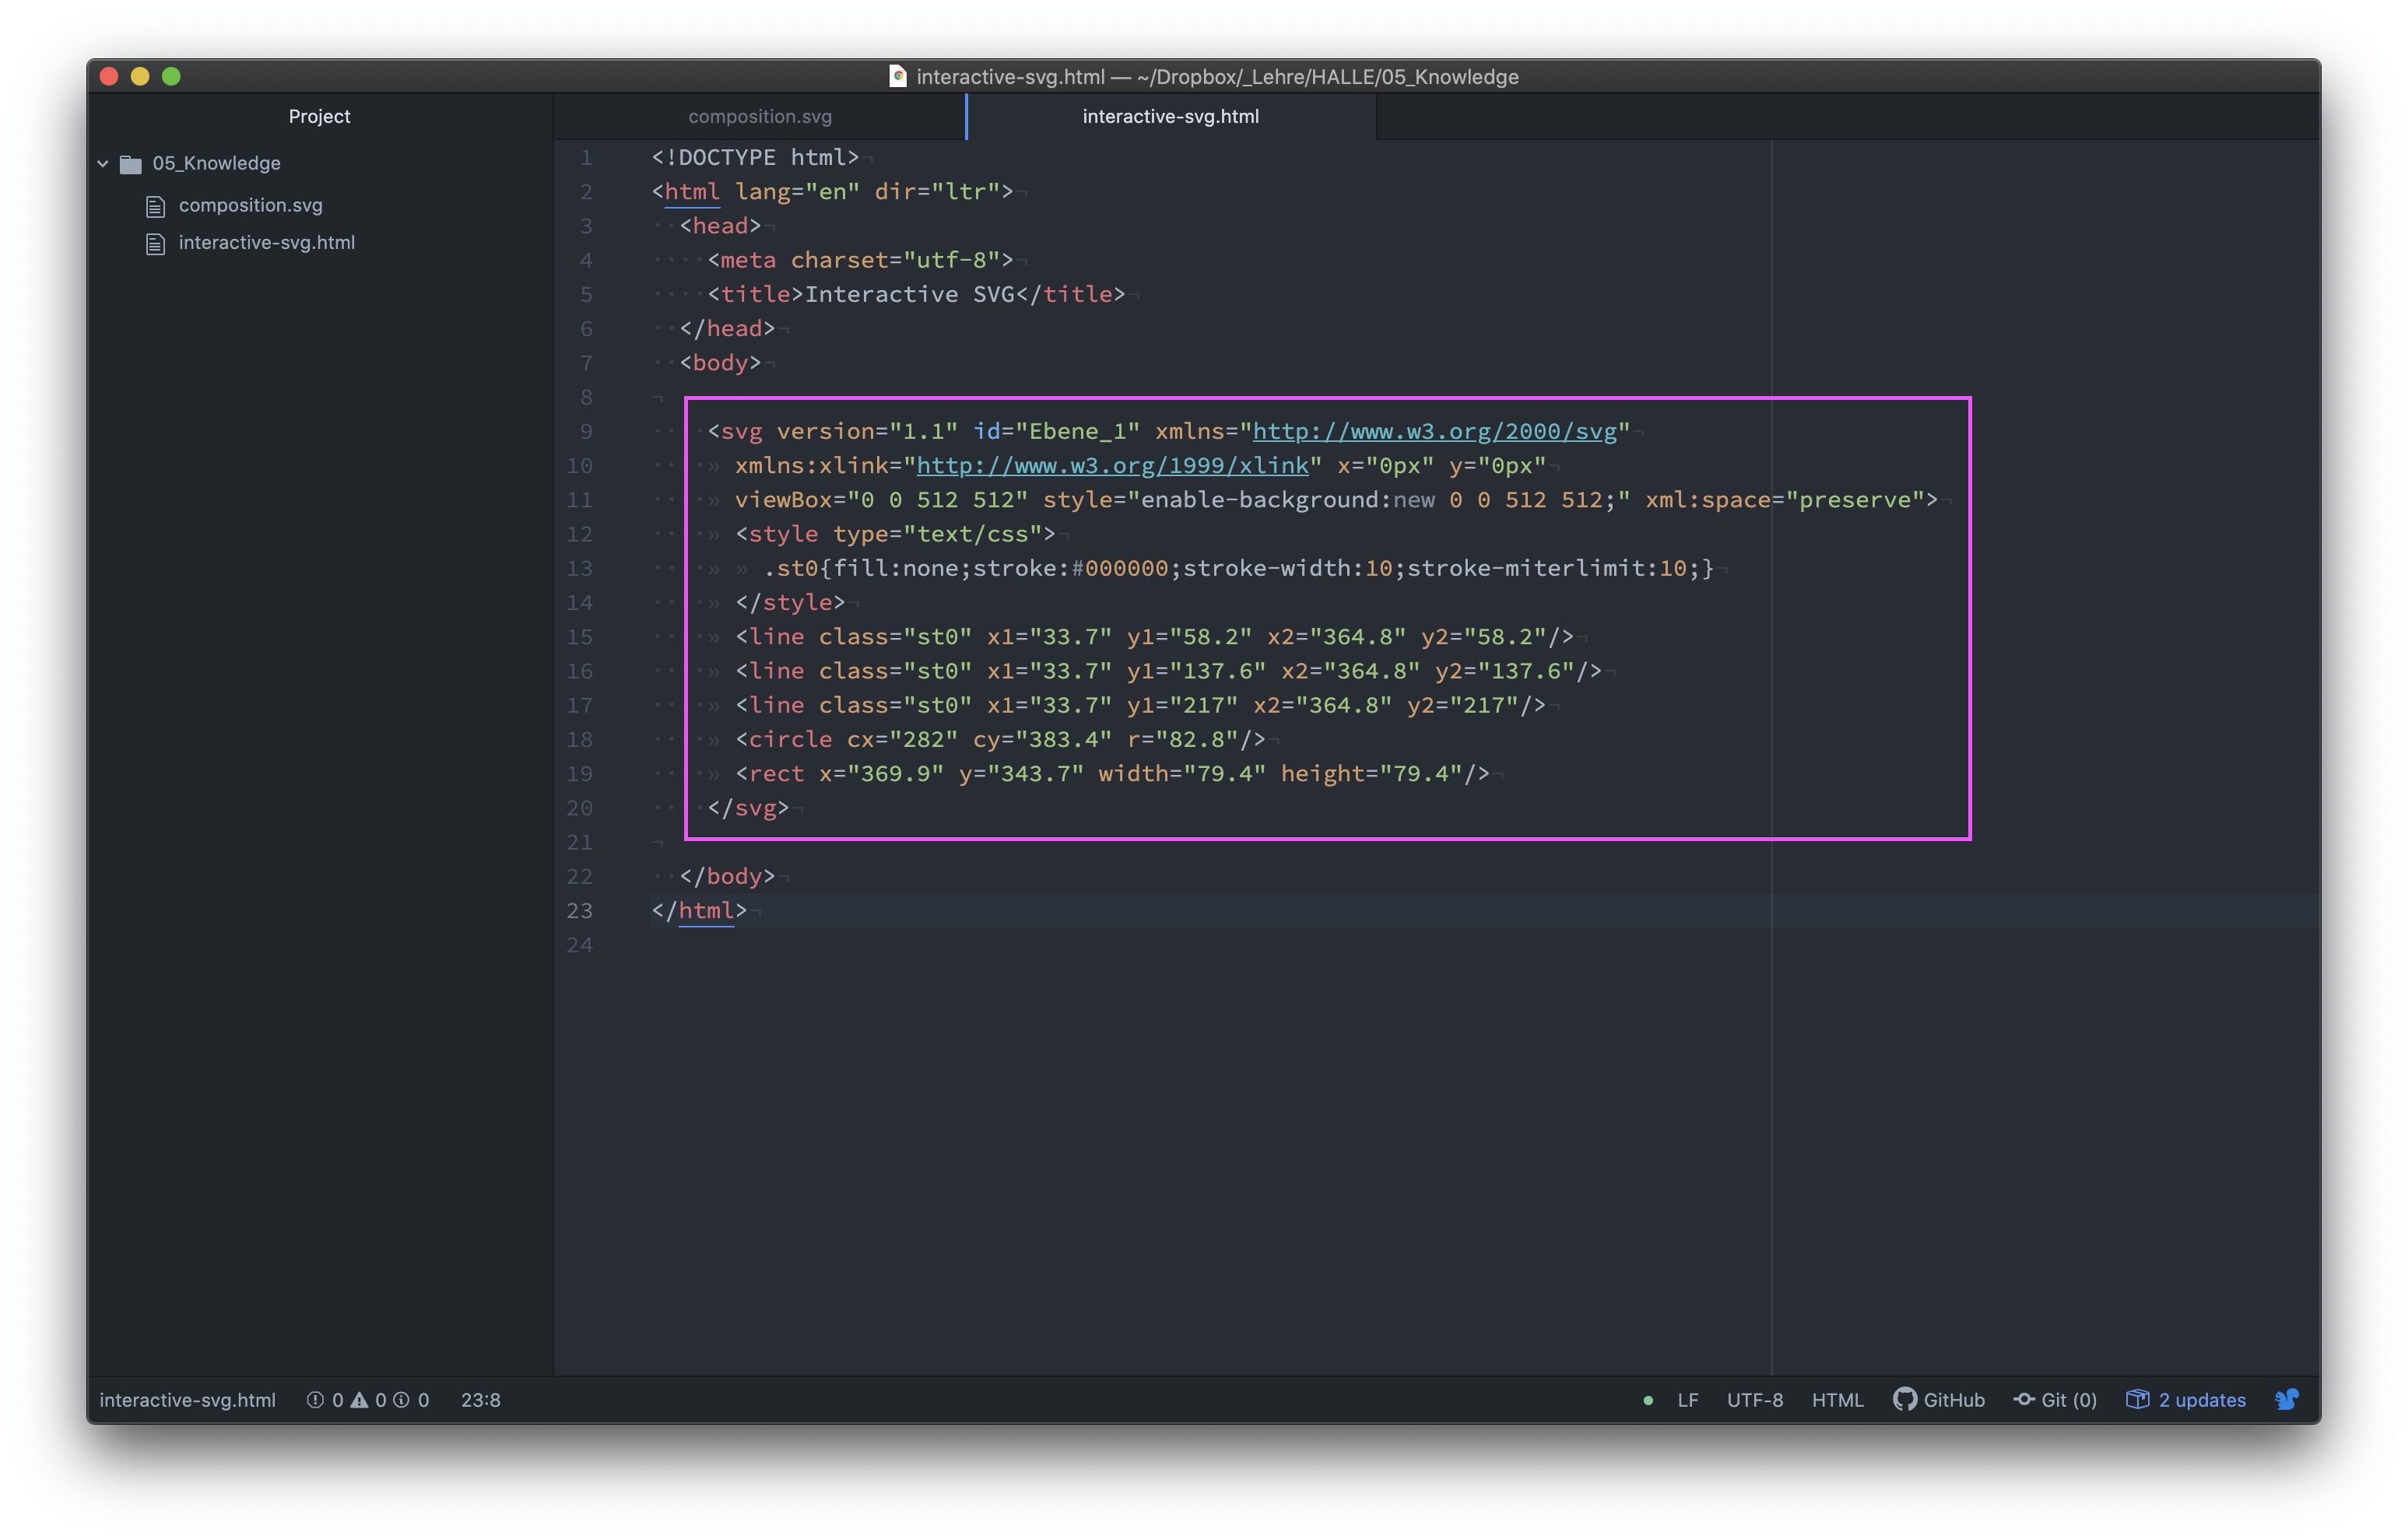Viewport: 2408px width, 1539px height.
Task: Click the '2 updates' link text
Action: pyautogui.click(x=2202, y=1400)
